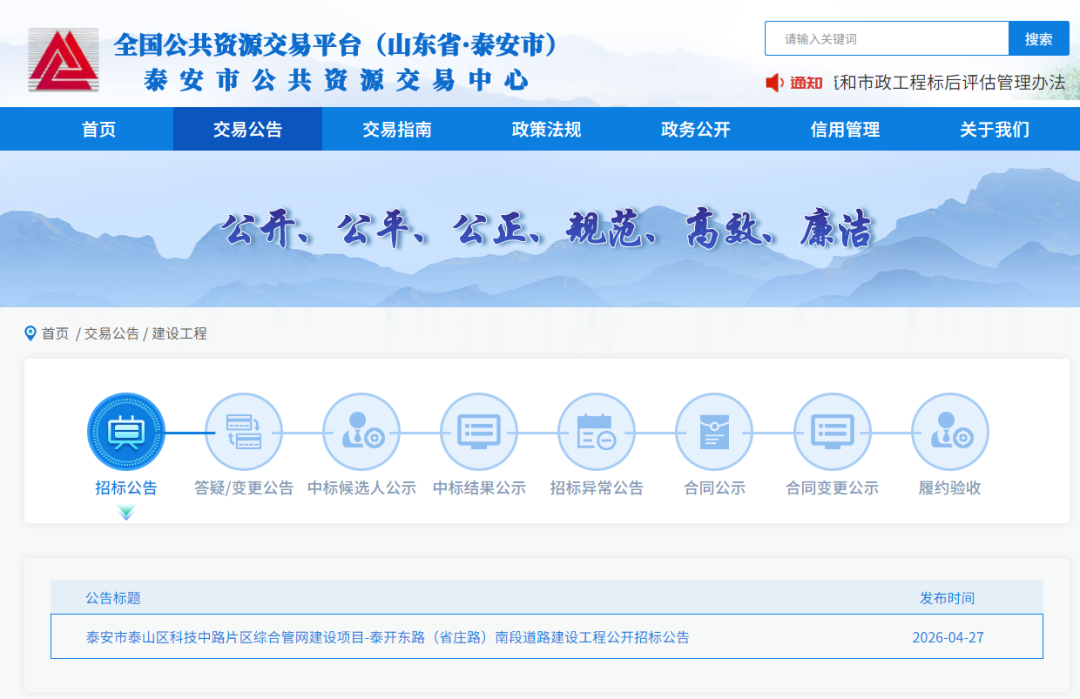This screenshot has height=699, width=1080.
Task: Click the 履约验收 icon
Action: point(949,432)
